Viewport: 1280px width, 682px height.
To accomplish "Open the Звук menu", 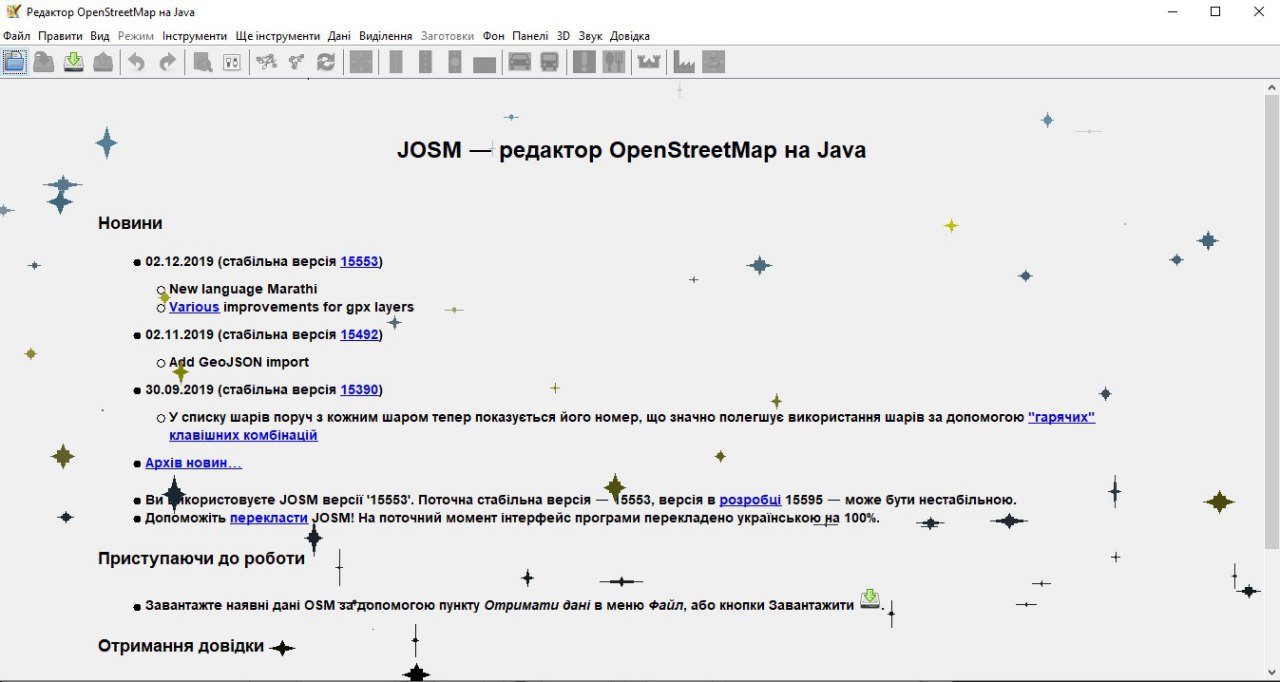I will pyautogui.click(x=590, y=36).
